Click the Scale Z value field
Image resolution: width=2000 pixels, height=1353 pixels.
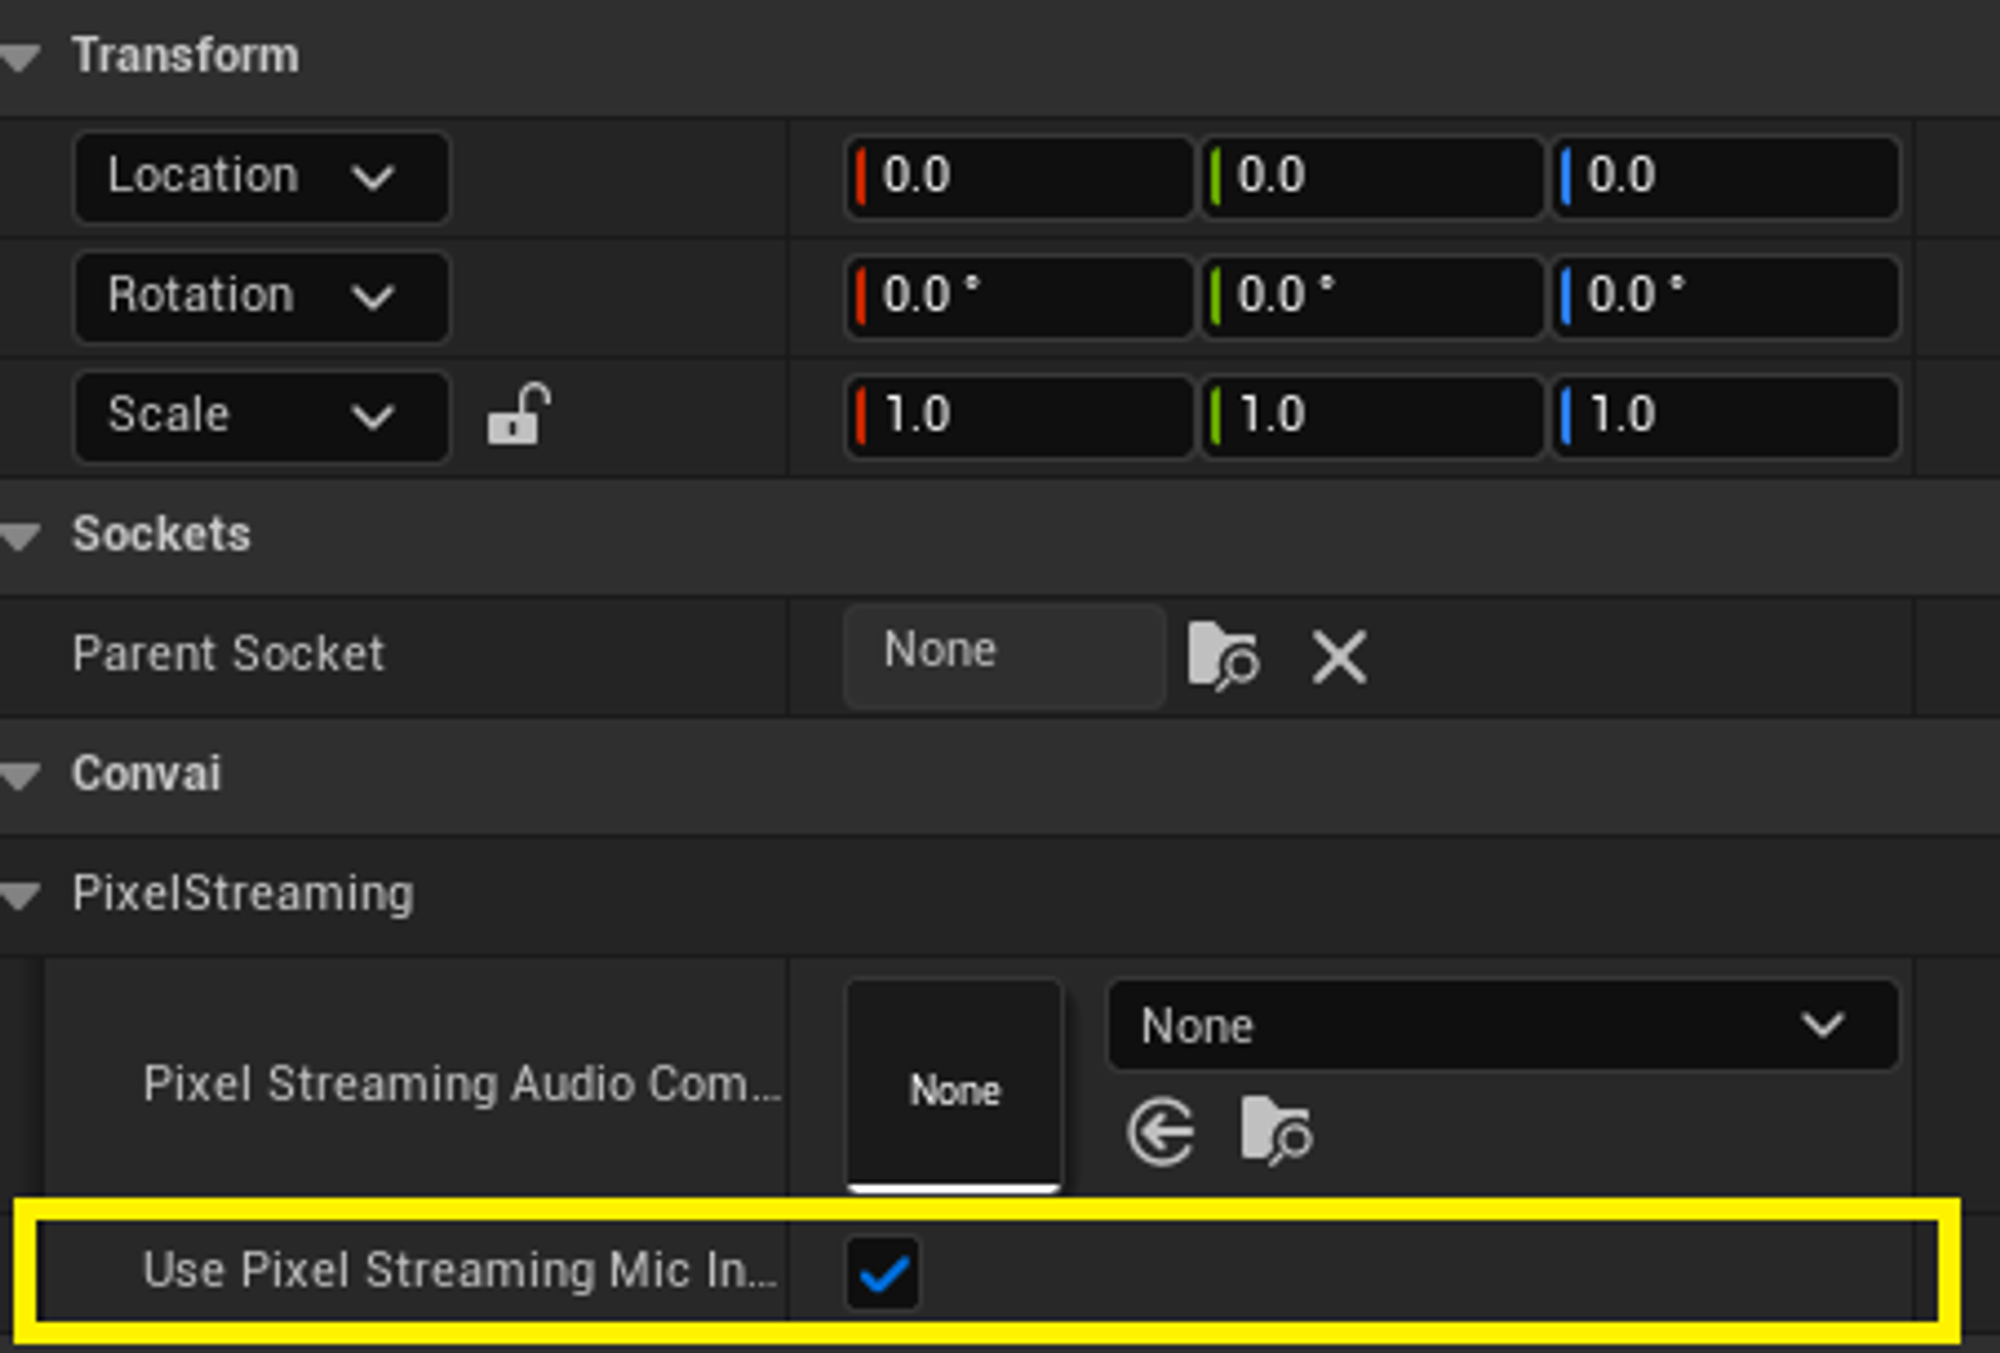click(x=1726, y=417)
